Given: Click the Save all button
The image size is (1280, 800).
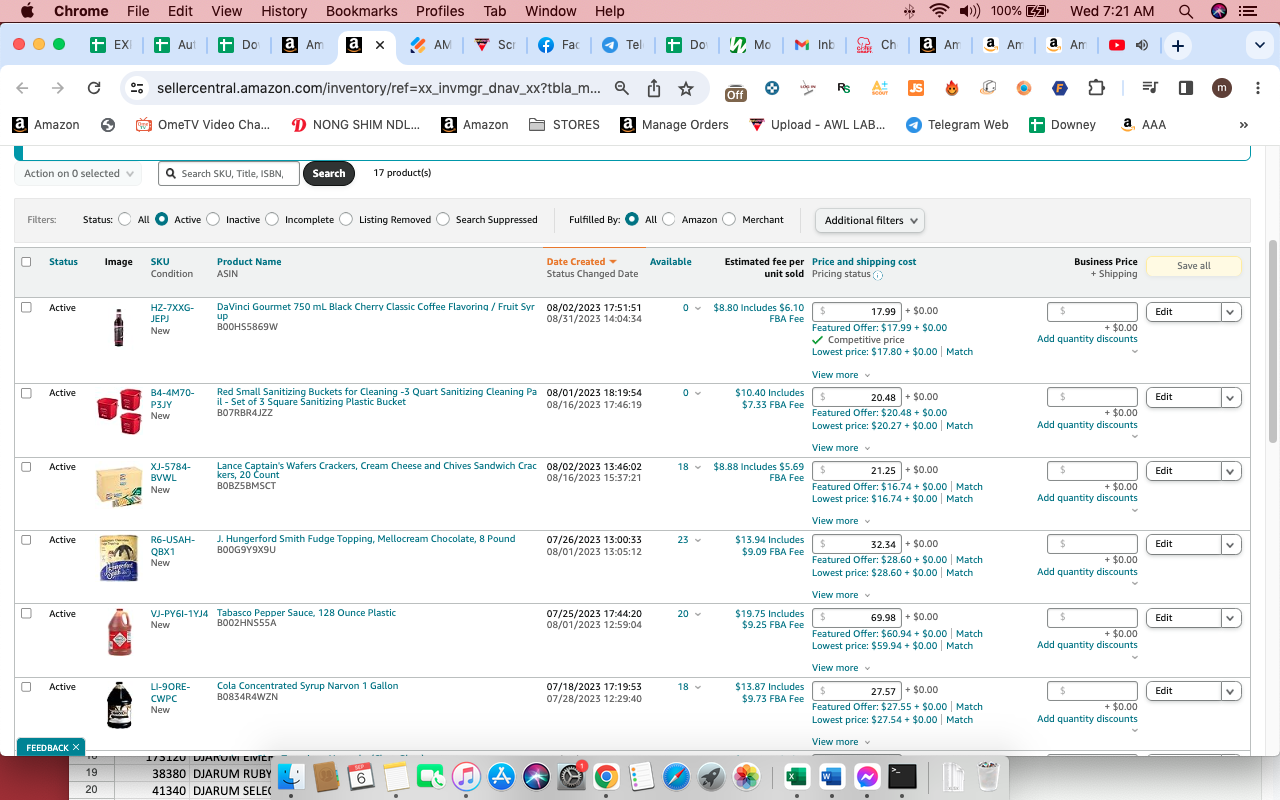Looking at the screenshot, I should coord(1193,266).
